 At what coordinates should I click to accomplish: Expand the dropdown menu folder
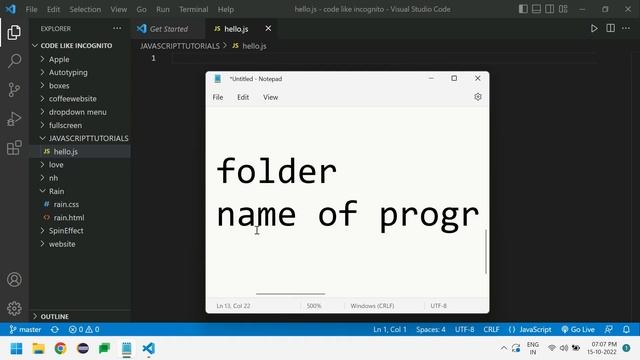[x=80, y=112]
